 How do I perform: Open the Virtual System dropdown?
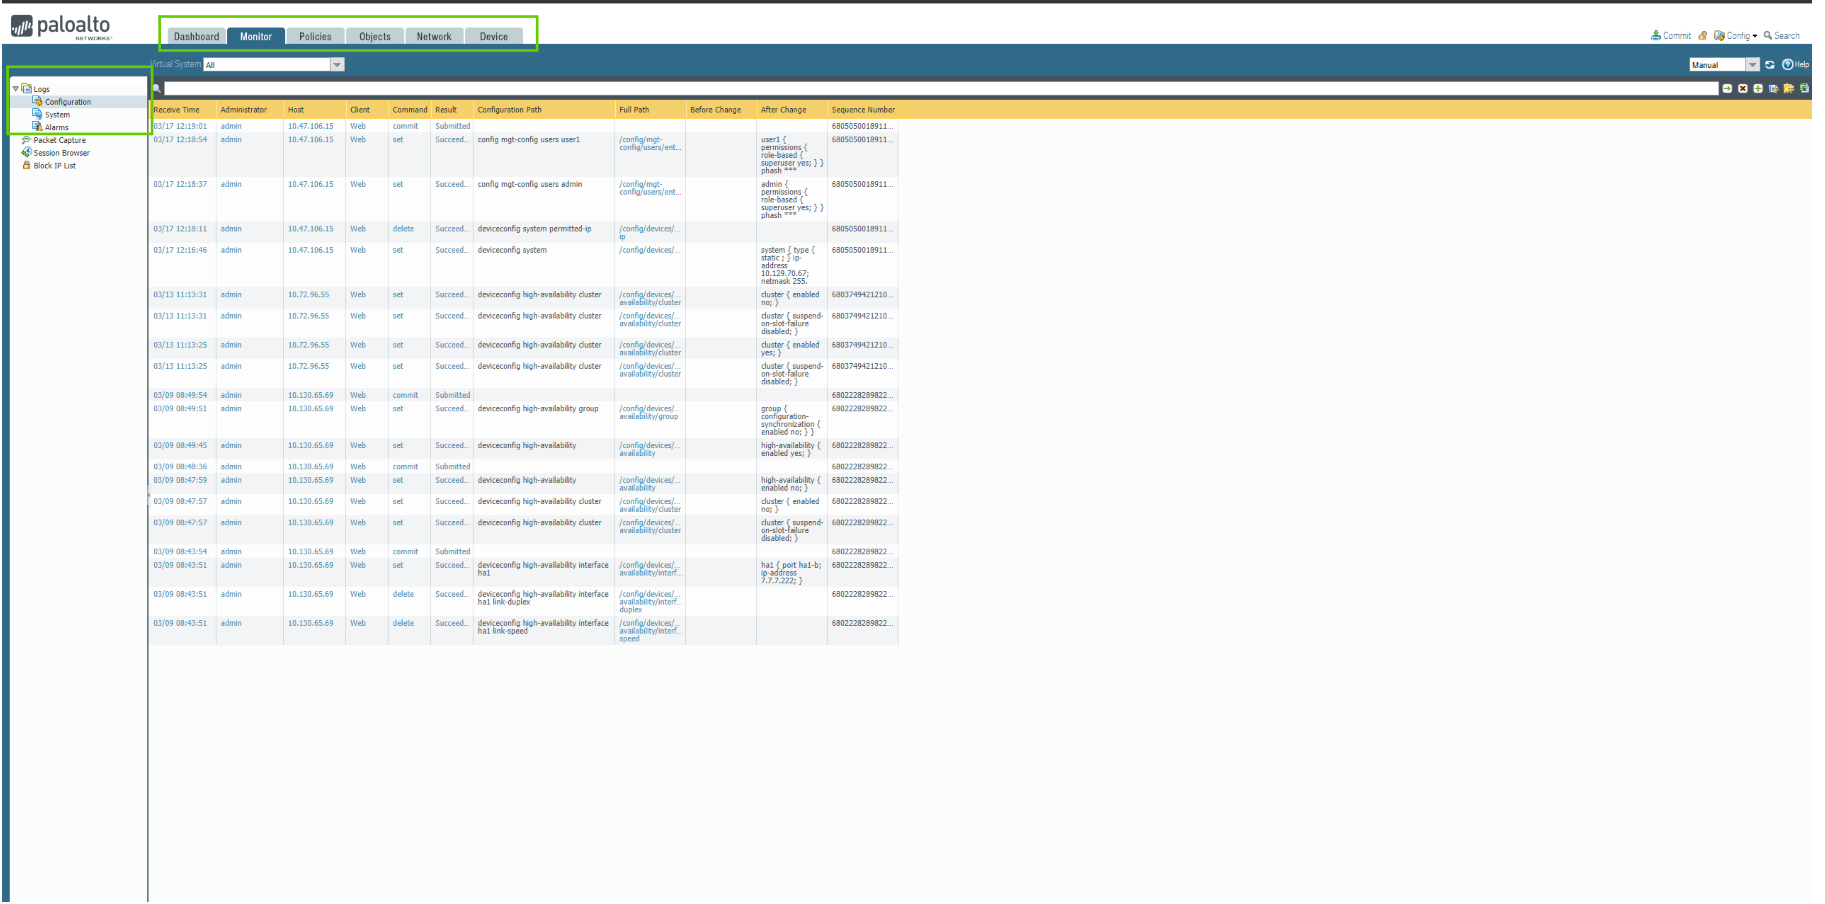(x=337, y=65)
